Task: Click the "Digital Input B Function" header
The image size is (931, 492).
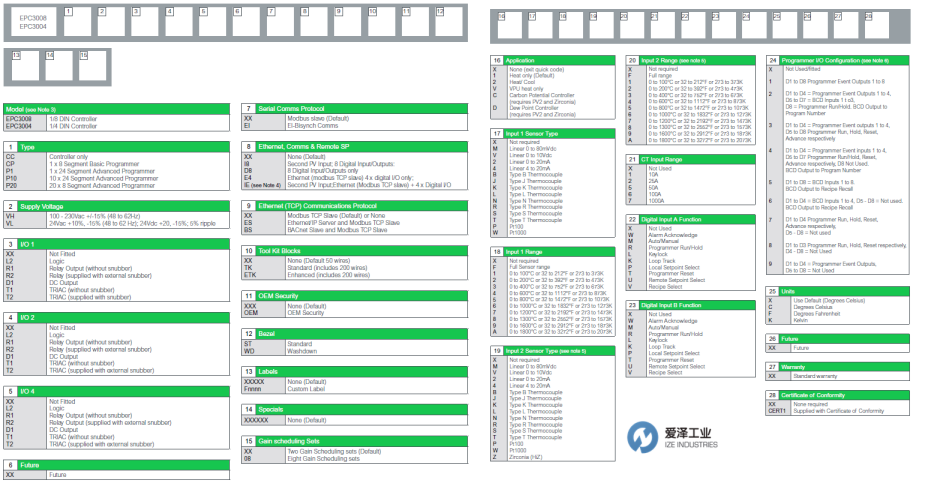Action: [691, 305]
